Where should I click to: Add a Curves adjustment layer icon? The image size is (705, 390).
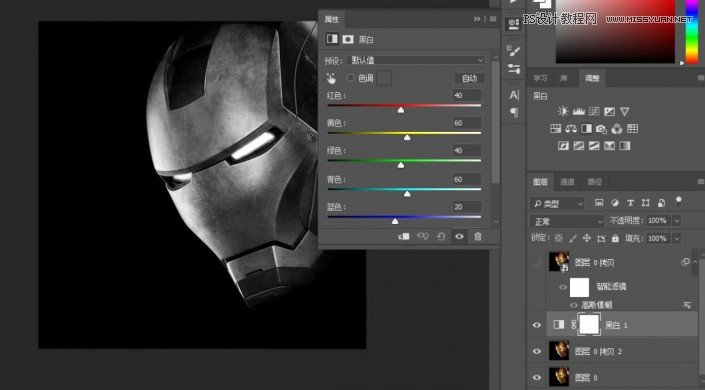pos(594,111)
